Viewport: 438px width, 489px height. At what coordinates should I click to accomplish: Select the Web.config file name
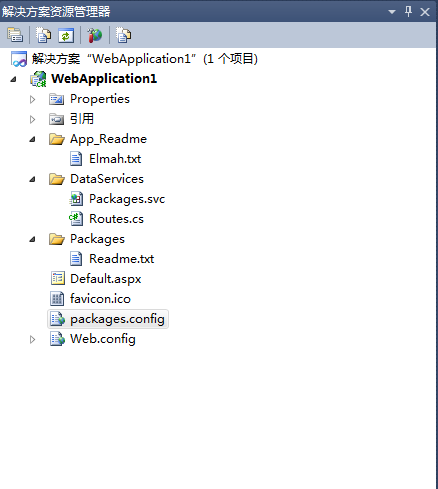pyautogui.click(x=103, y=339)
